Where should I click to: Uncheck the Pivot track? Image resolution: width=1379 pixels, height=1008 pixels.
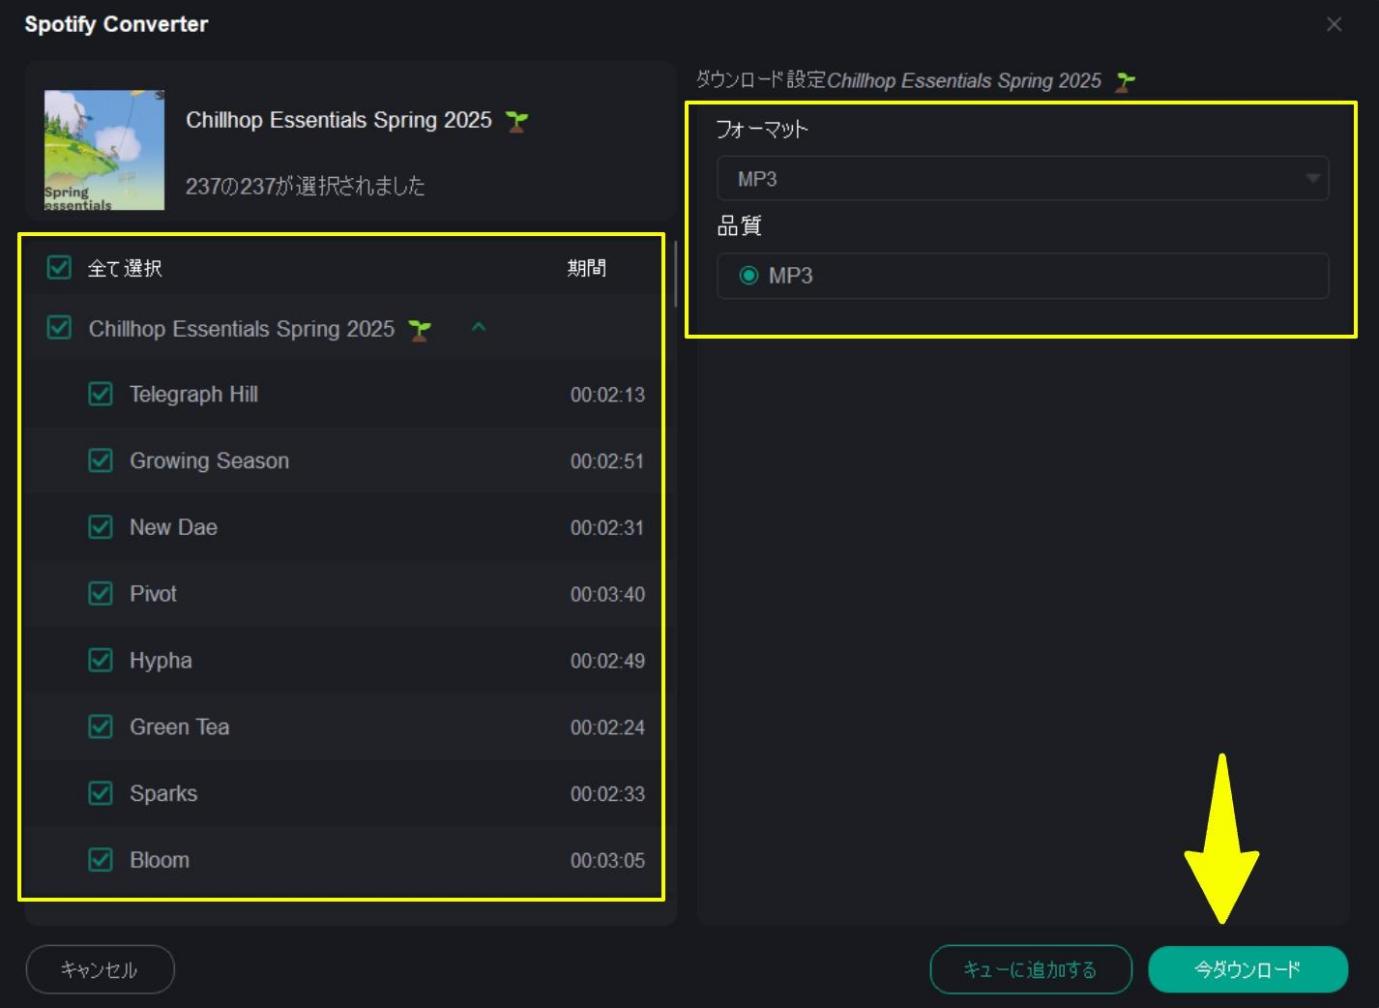100,593
